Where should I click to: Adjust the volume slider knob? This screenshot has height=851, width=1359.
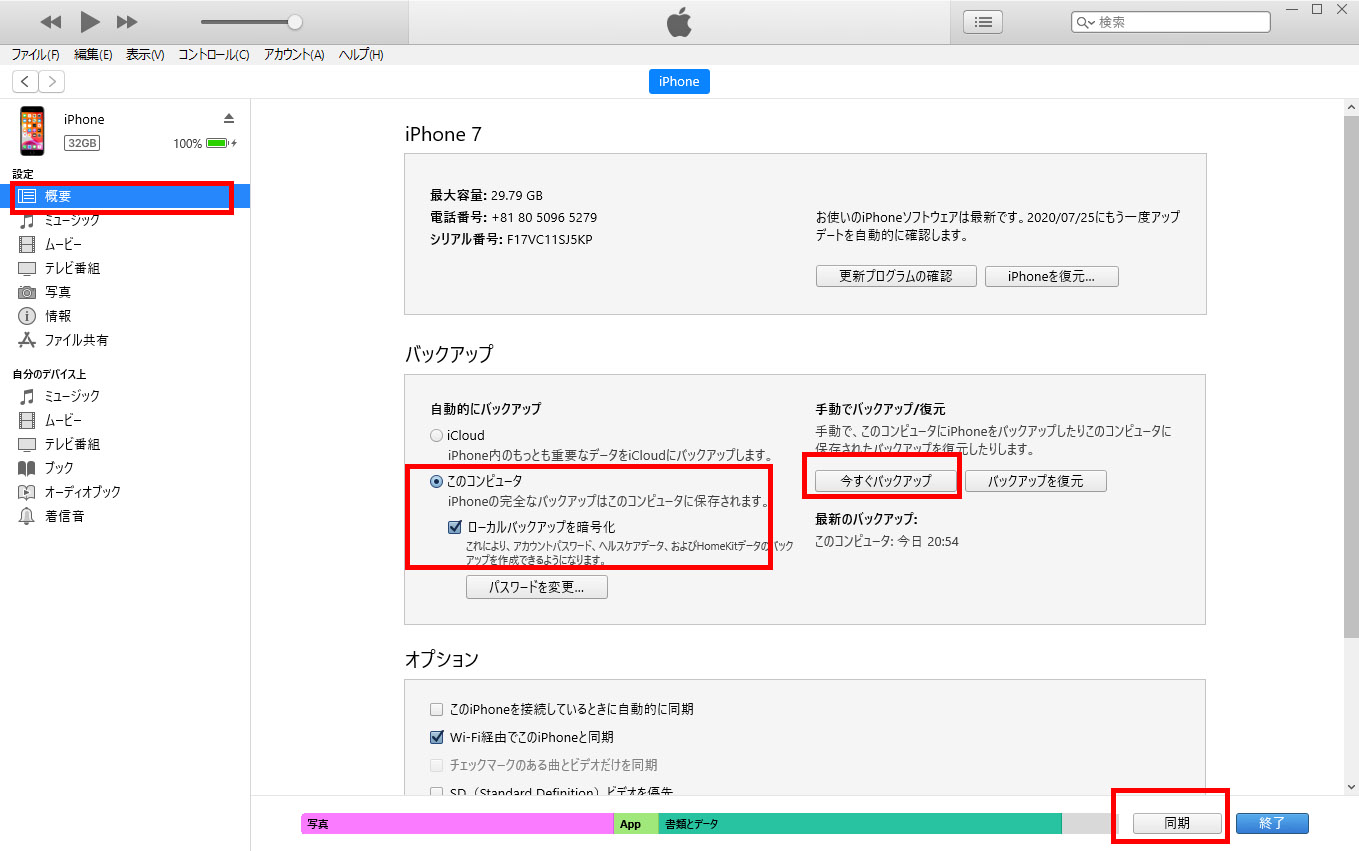point(294,22)
